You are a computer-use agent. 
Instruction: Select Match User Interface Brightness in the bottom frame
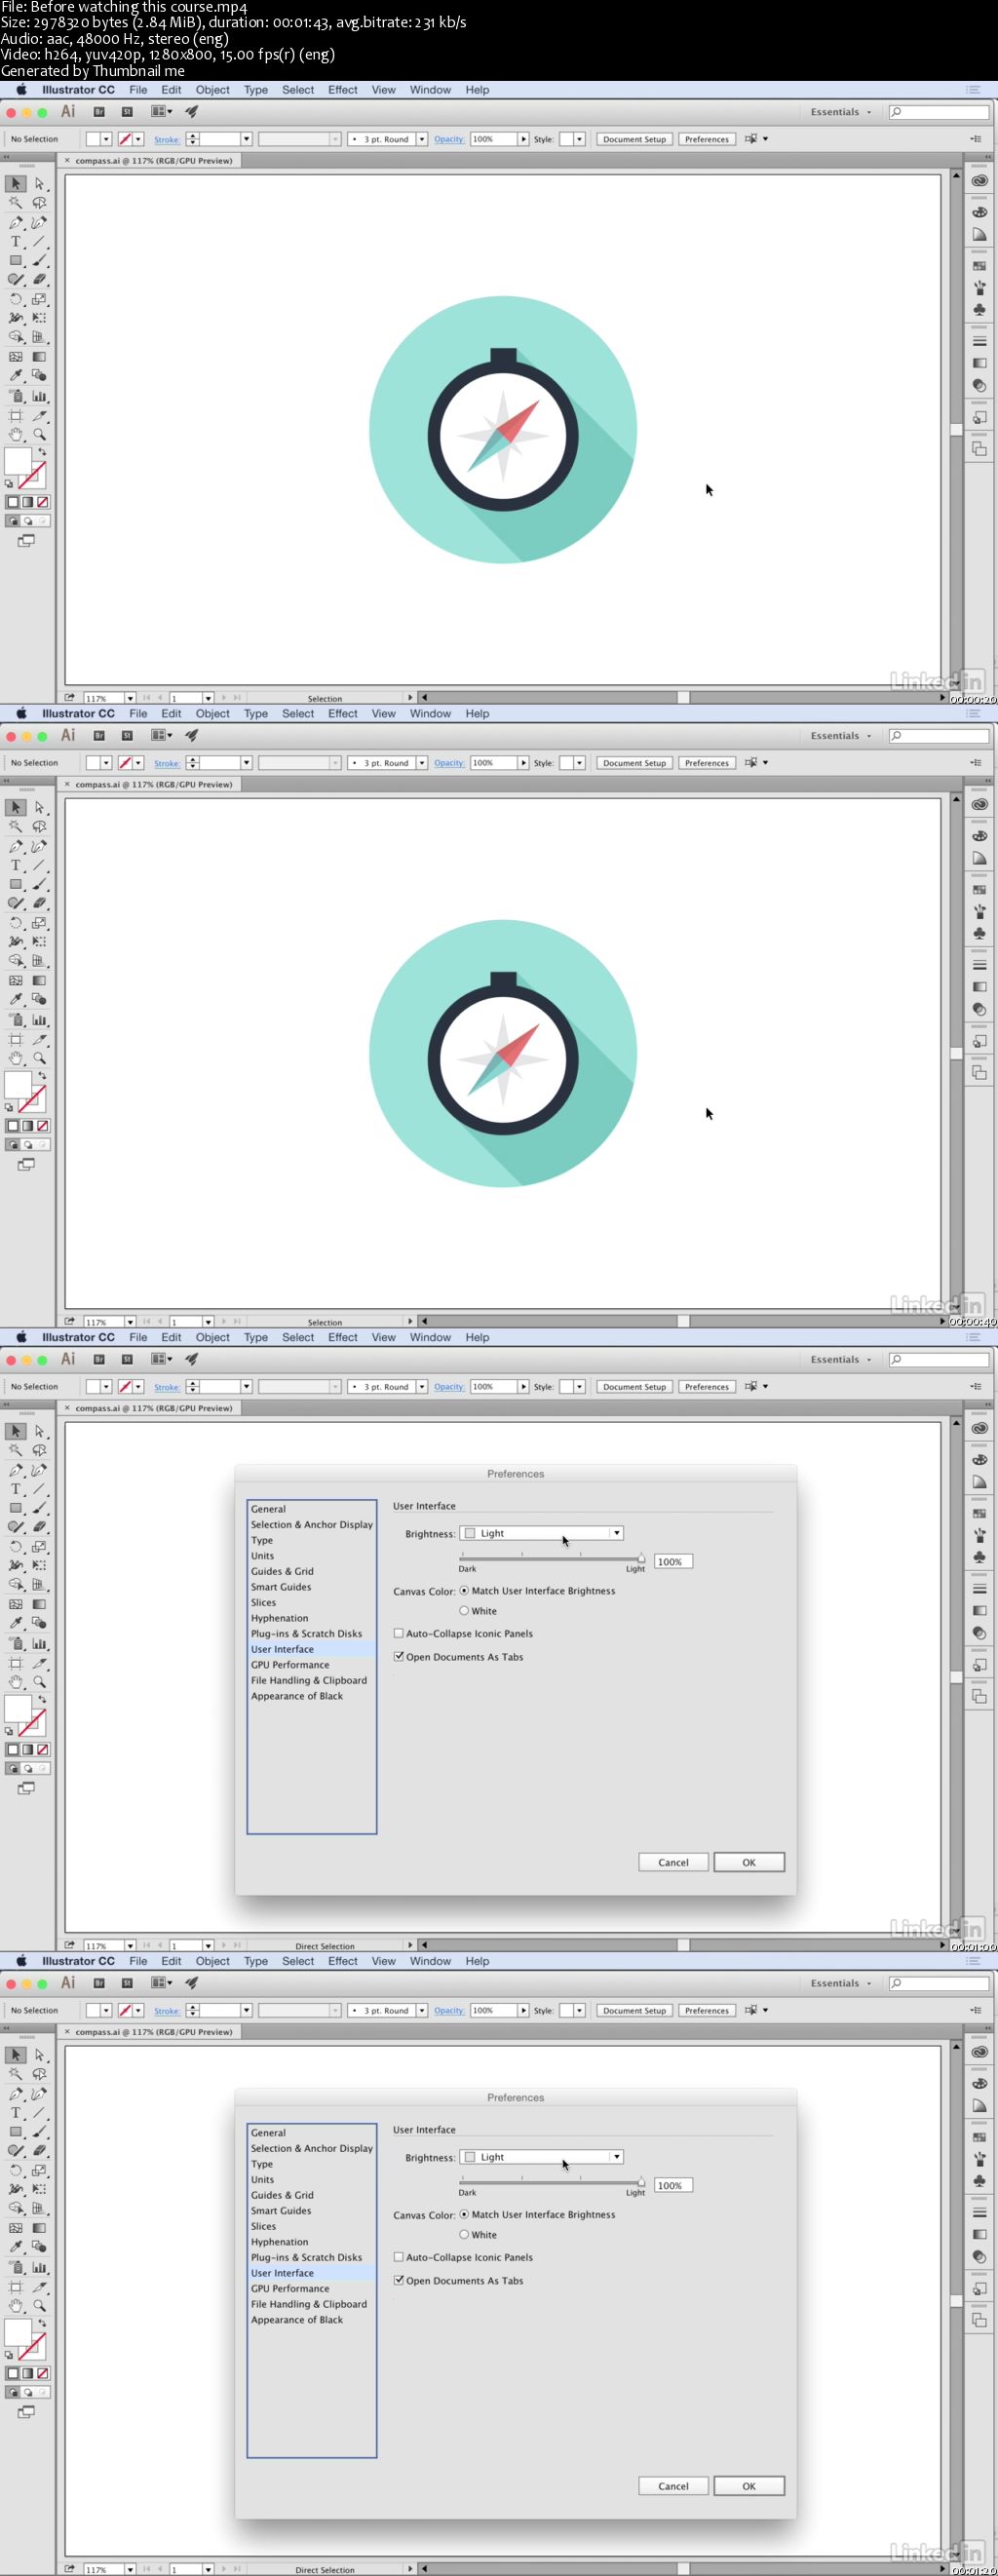tap(464, 2213)
